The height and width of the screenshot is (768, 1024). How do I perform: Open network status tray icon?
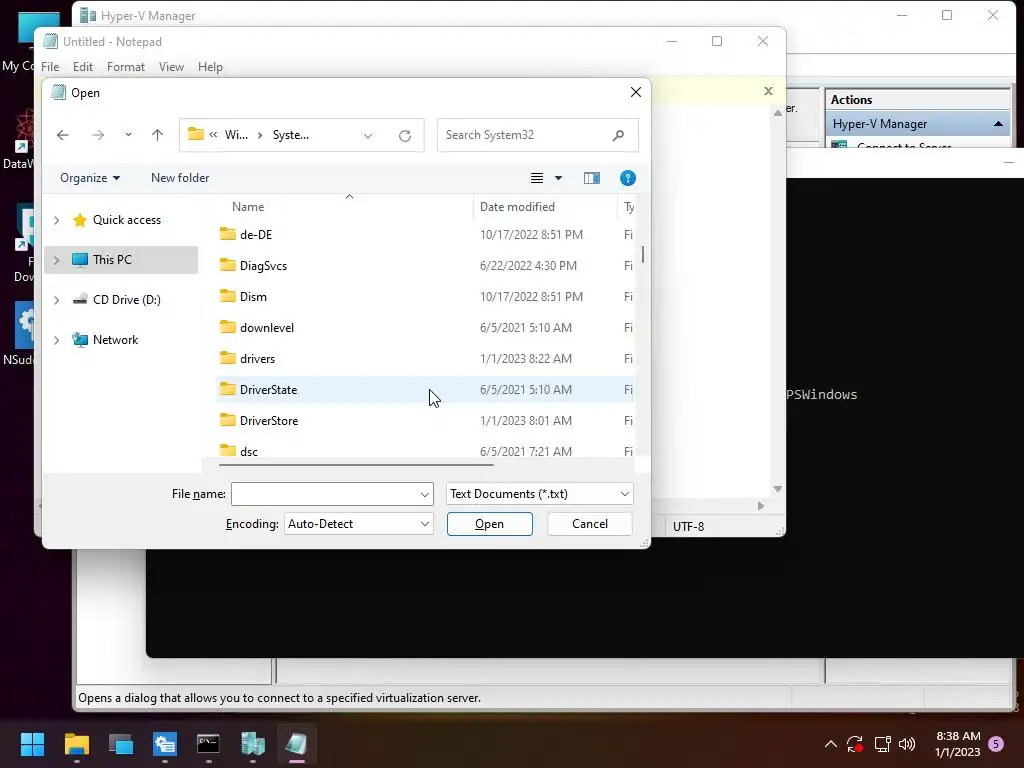882,744
